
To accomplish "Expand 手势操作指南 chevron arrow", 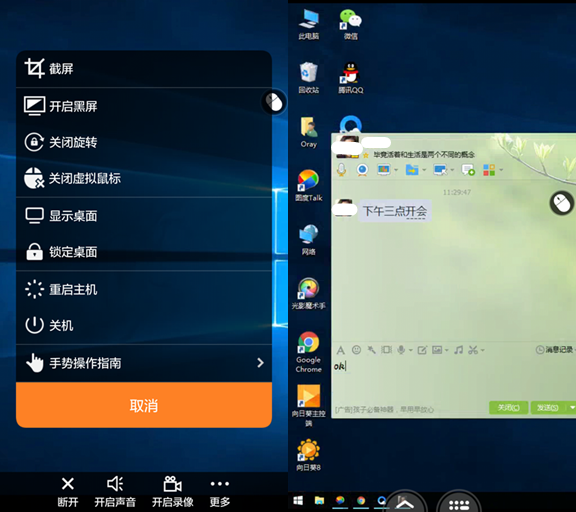I will coord(260,363).
